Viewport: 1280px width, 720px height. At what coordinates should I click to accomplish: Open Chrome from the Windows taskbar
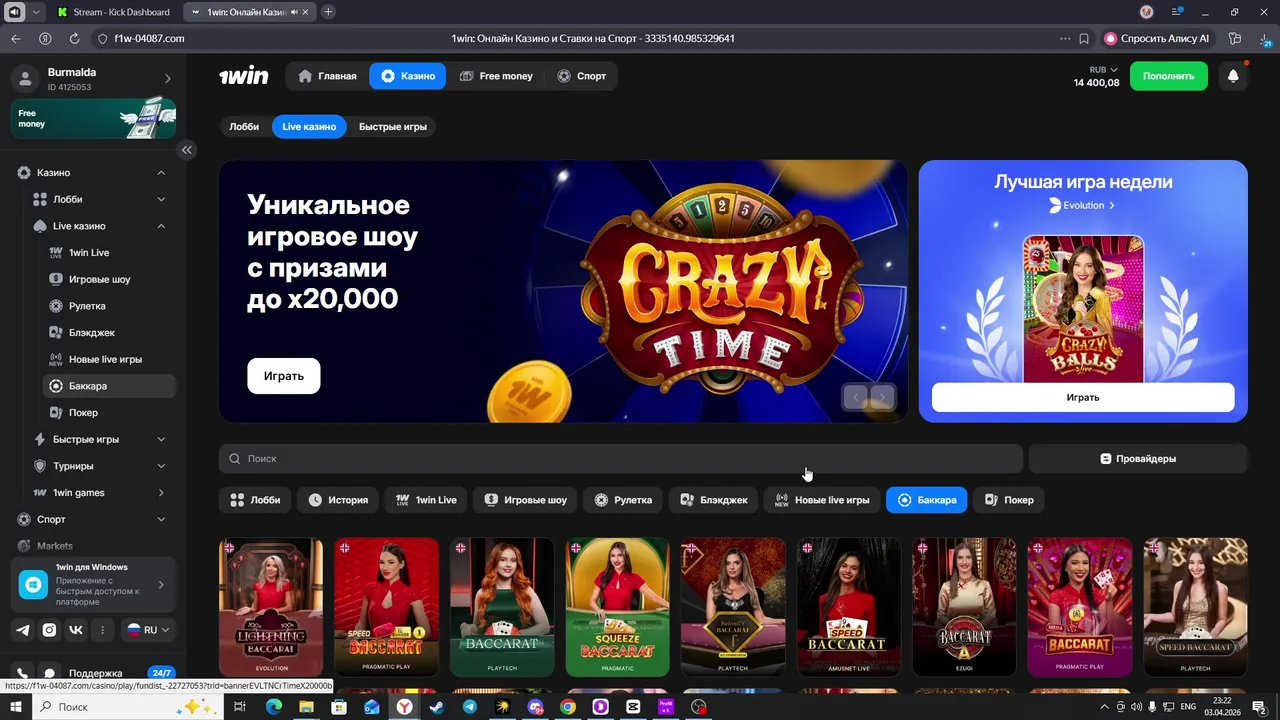click(568, 707)
